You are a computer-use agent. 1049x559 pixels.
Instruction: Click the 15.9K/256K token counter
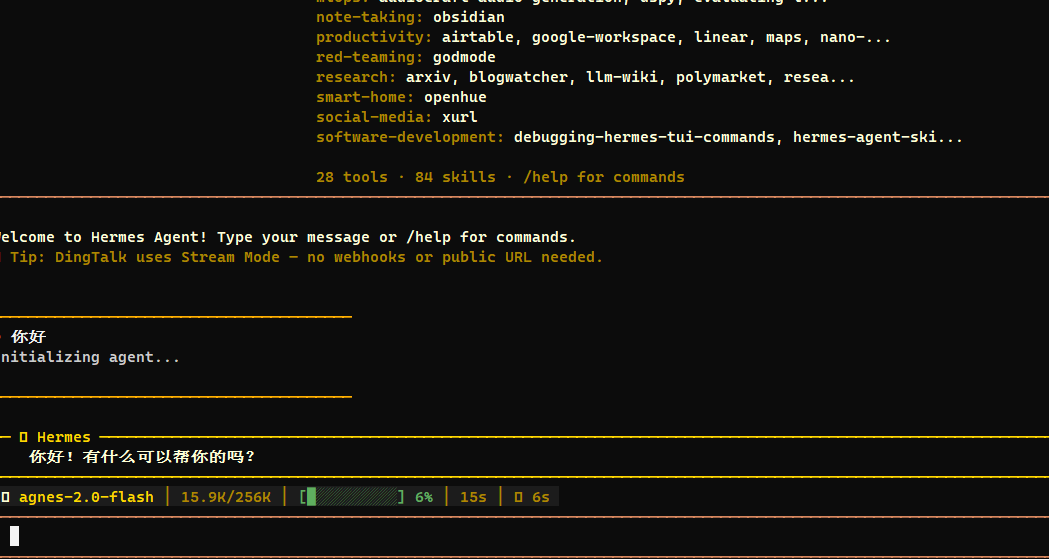(226, 497)
